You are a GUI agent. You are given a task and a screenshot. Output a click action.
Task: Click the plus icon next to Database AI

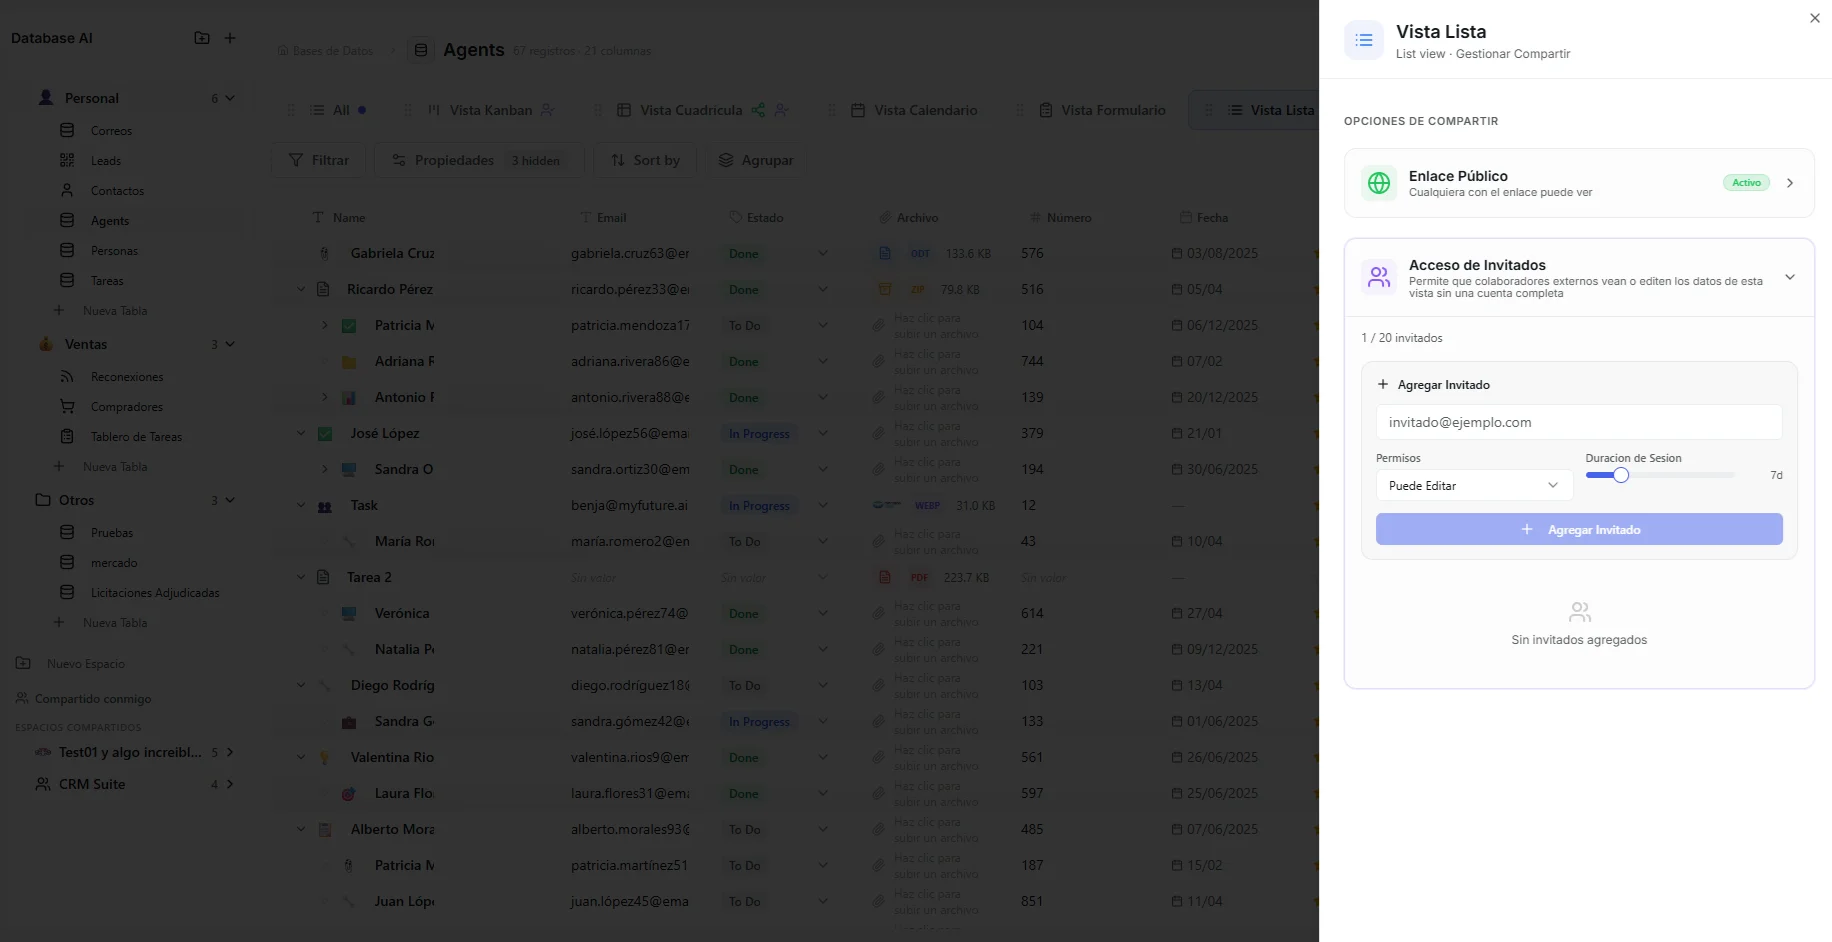(x=230, y=38)
